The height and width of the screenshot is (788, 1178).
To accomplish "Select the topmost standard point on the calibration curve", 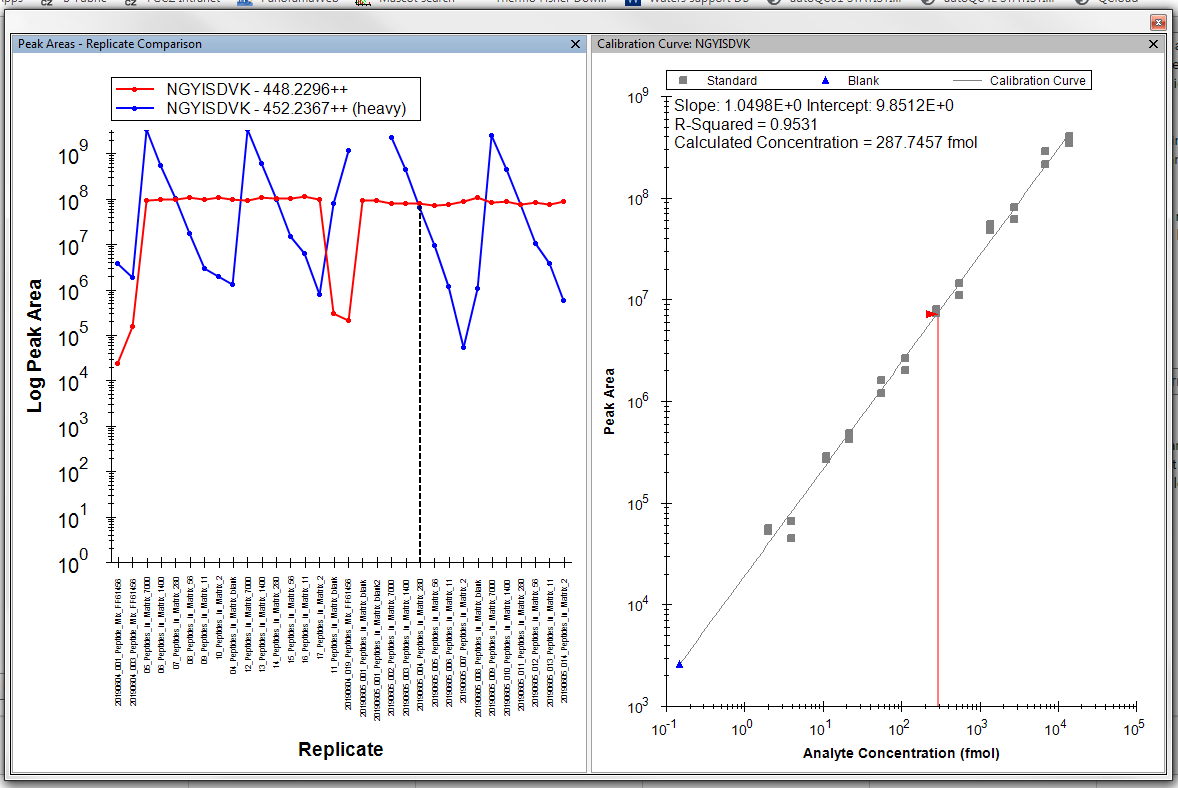I will (1069, 137).
